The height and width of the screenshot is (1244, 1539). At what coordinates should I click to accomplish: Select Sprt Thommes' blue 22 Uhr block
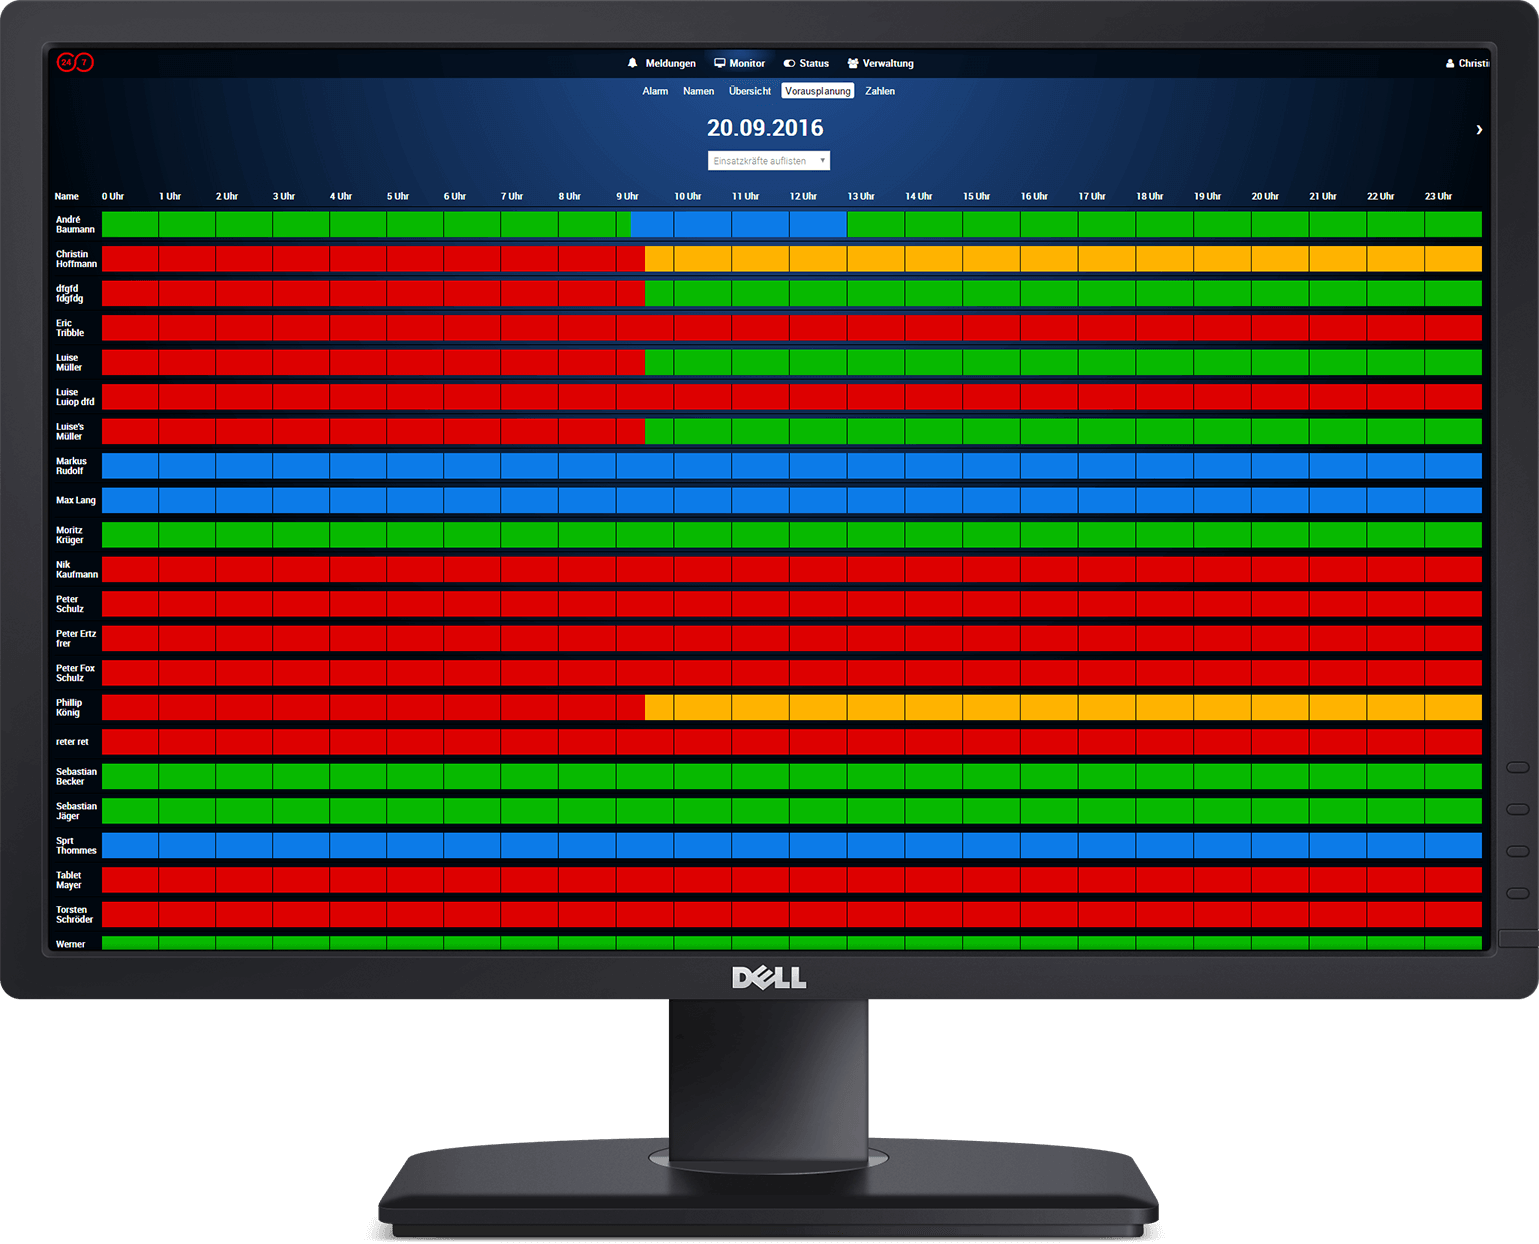pyautogui.click(x=1395, y=846)
